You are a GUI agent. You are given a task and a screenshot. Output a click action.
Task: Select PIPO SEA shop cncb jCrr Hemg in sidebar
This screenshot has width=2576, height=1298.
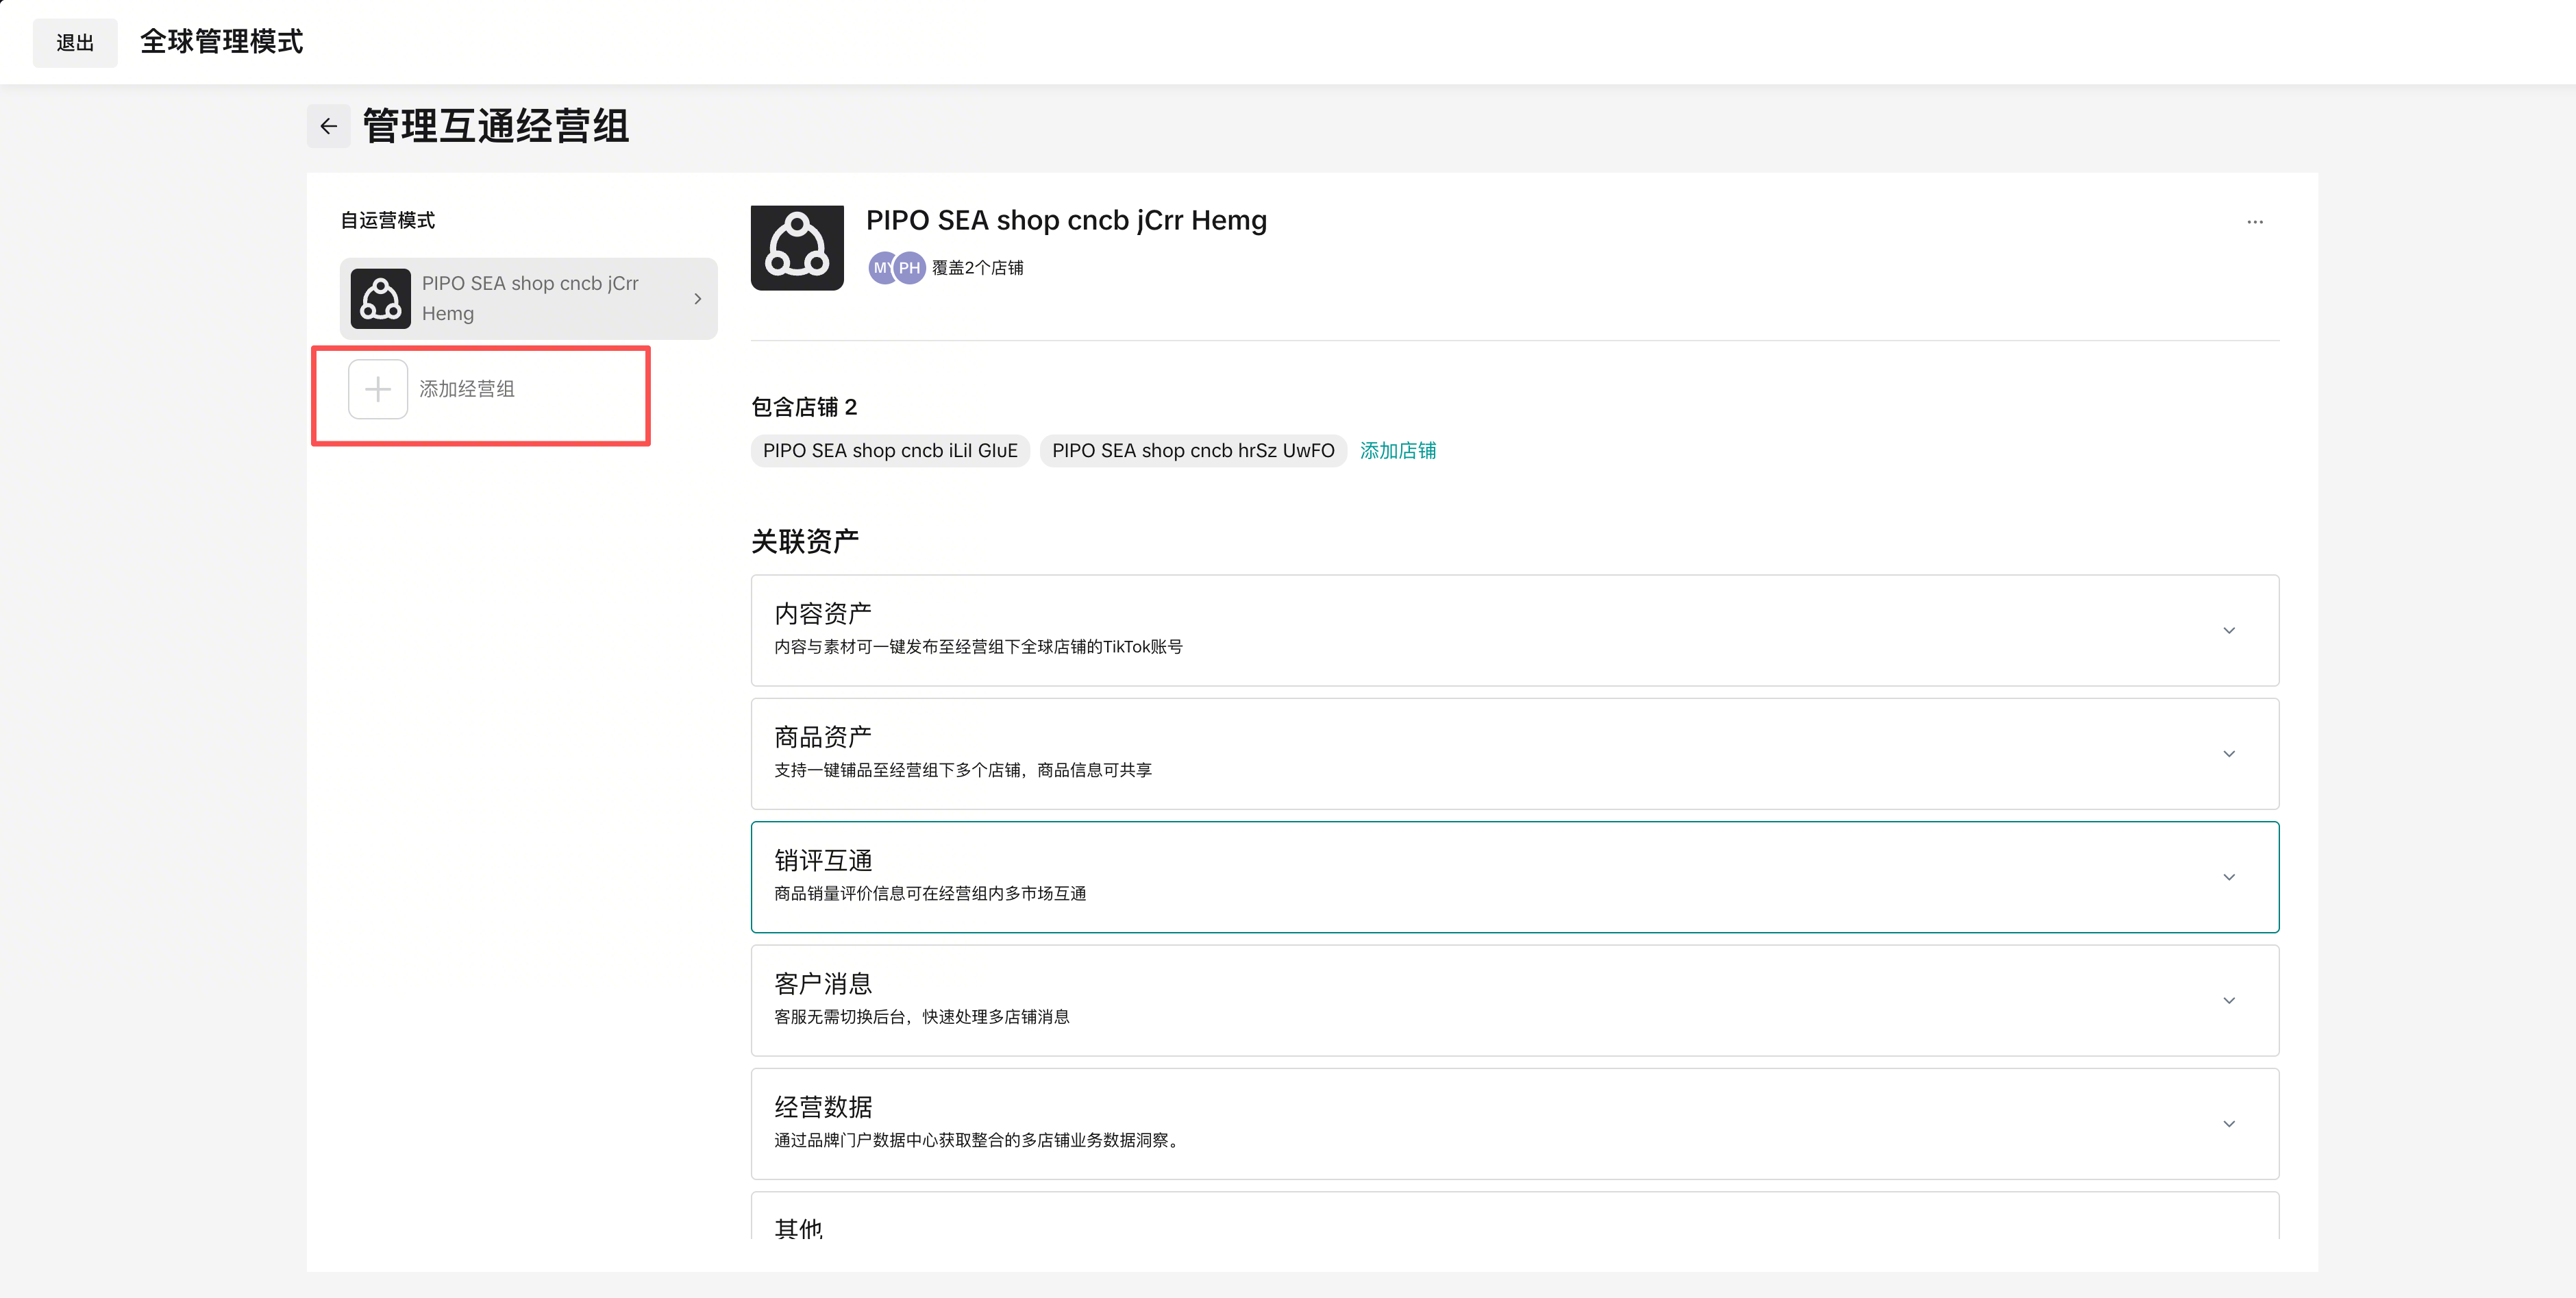coord(530,298)
